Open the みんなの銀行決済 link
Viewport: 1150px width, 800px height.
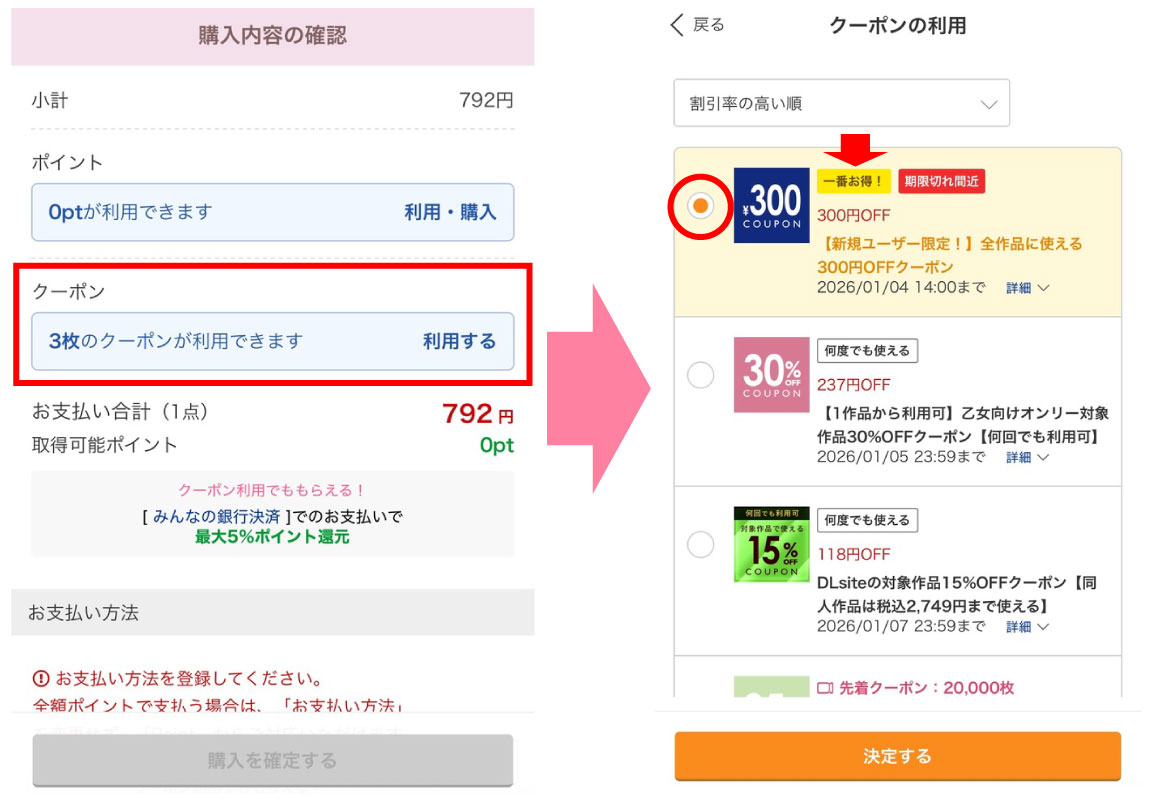pyautogui.click(x=216, y=516)
